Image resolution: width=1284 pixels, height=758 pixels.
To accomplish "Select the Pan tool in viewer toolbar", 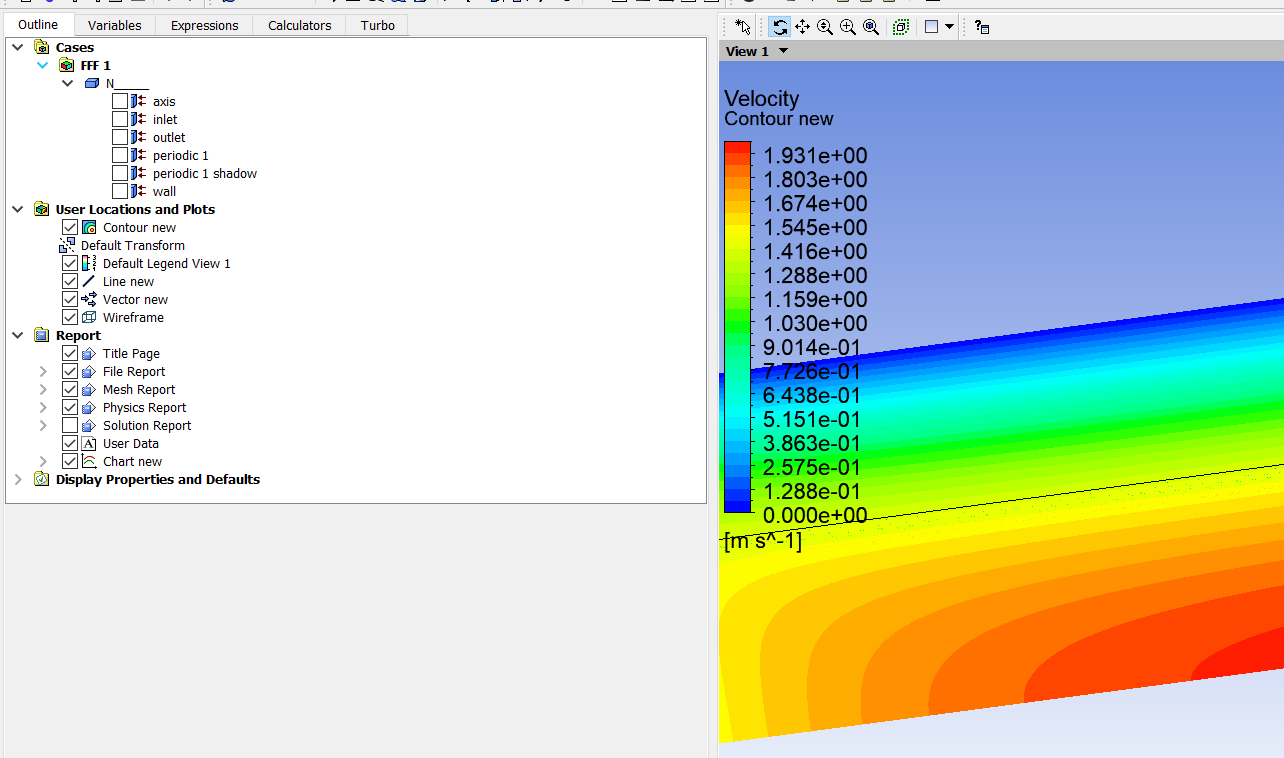I will [x=803, y=27].
